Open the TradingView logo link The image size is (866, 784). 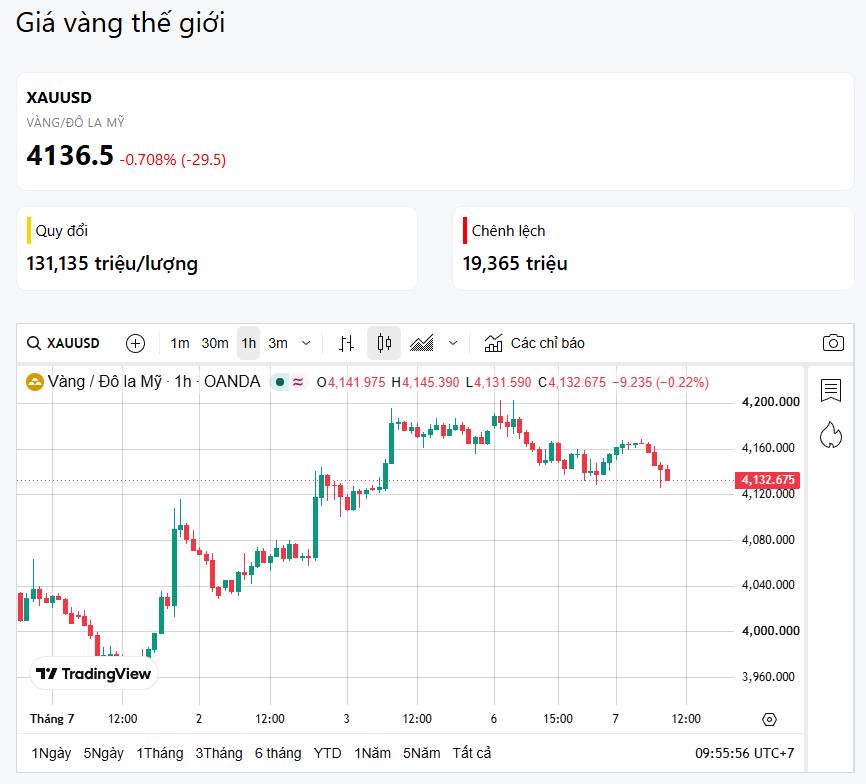pyautogui.click(x=93, y=674)
